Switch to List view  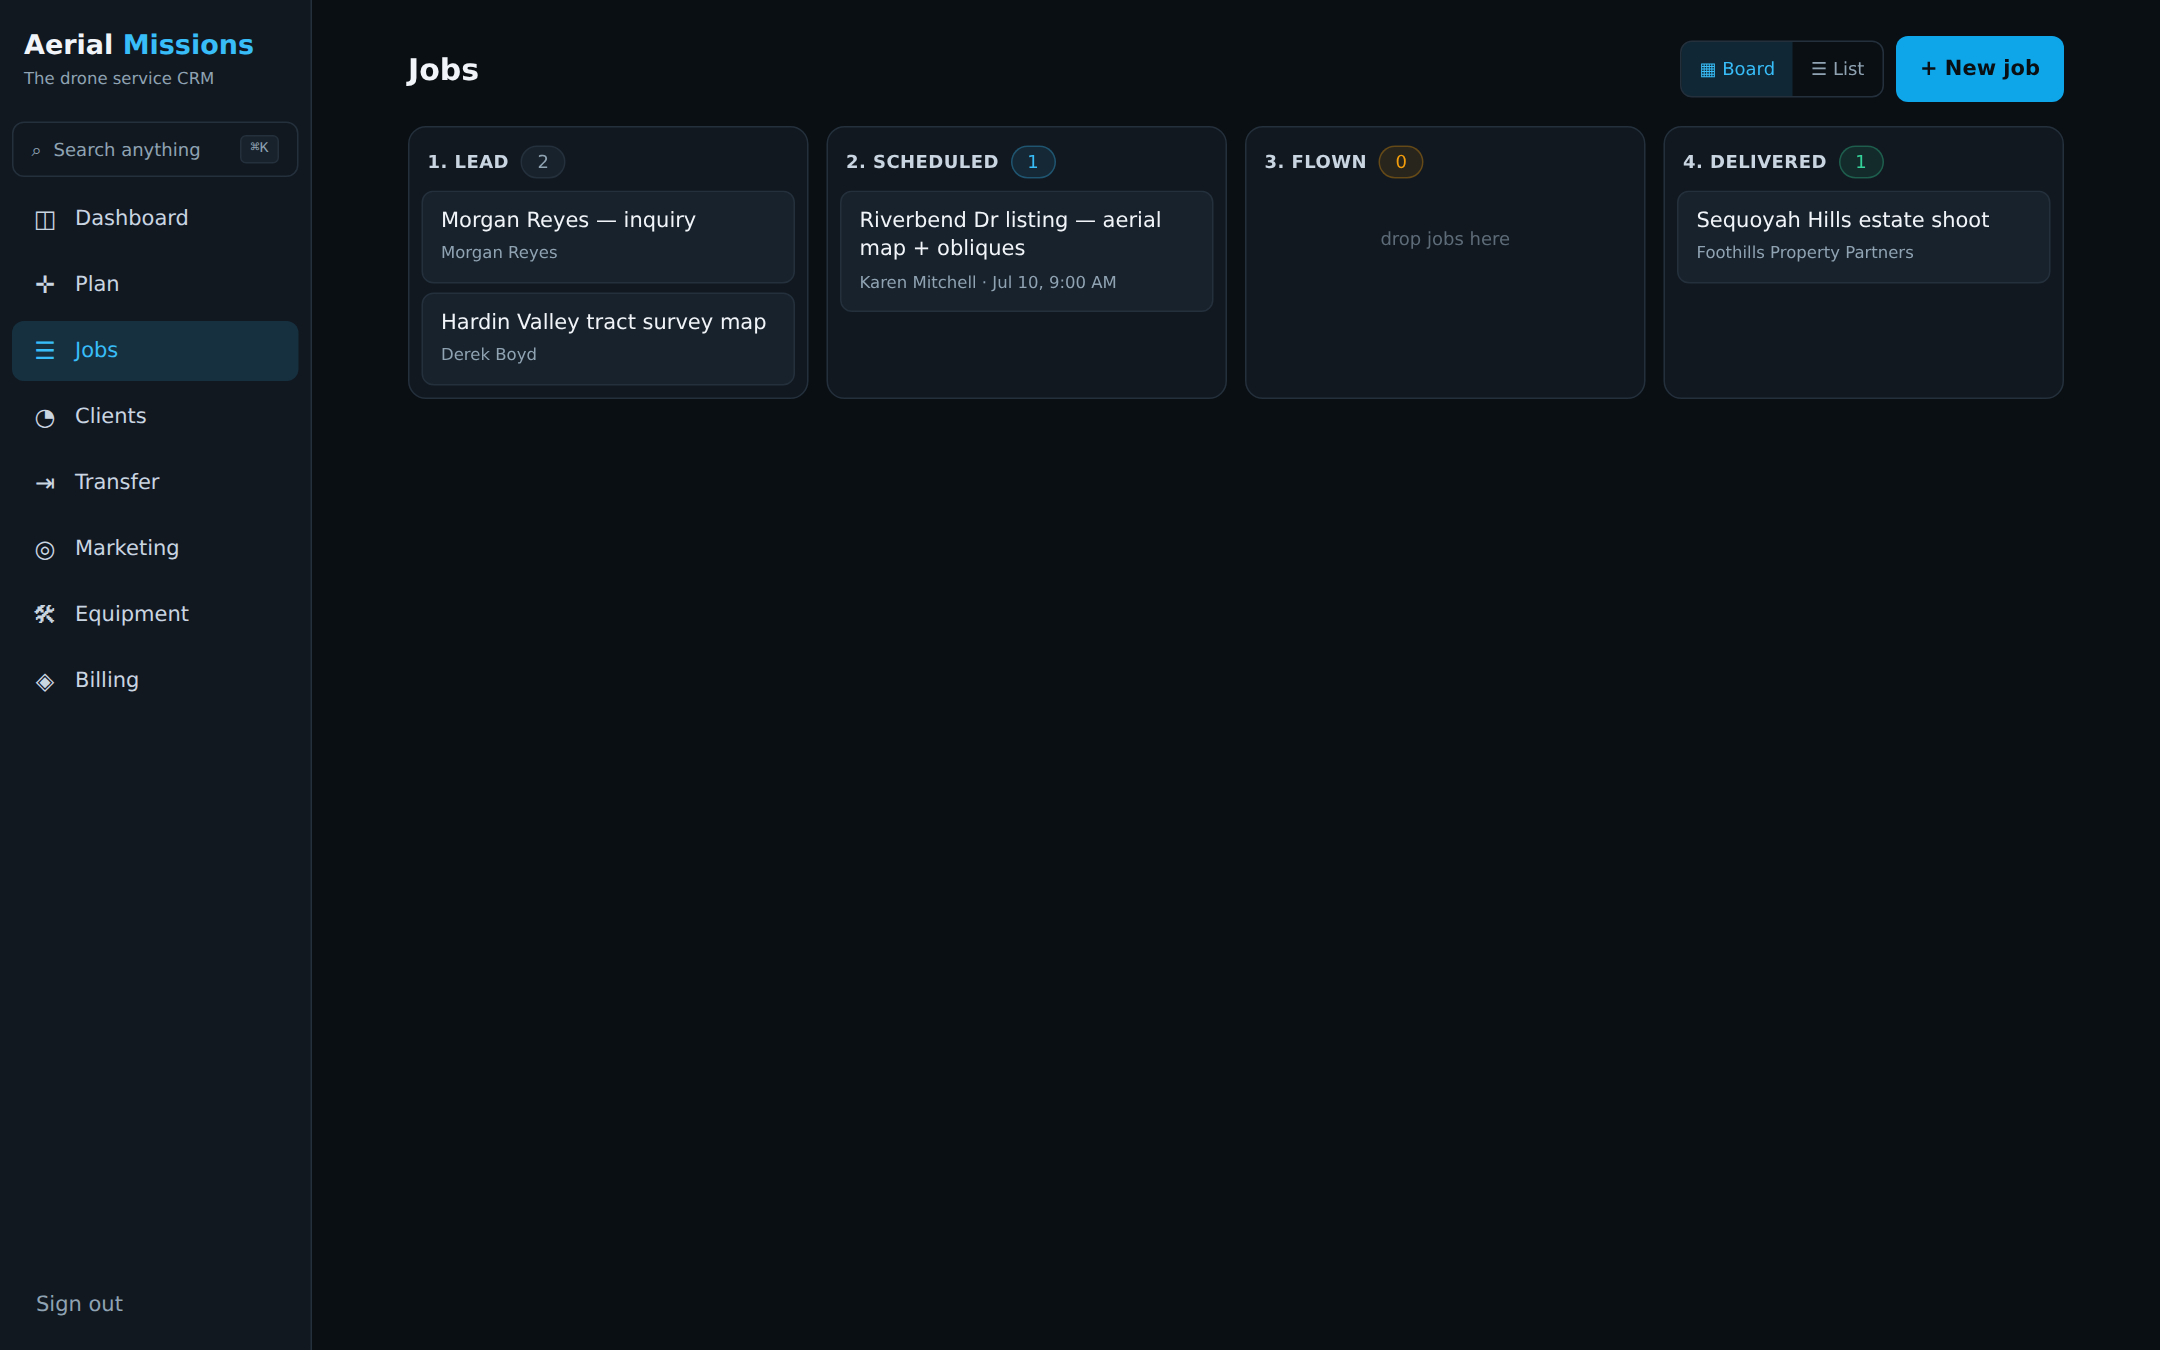click(x=1837, y=69)
